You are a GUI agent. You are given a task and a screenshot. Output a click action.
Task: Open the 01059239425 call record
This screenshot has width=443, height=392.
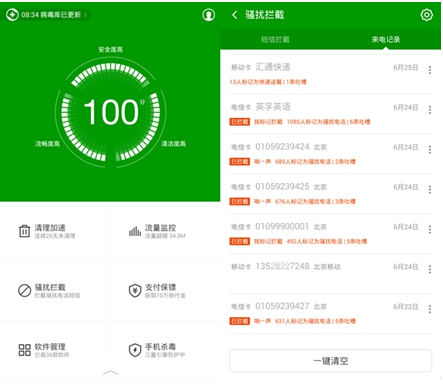[330, 194]
